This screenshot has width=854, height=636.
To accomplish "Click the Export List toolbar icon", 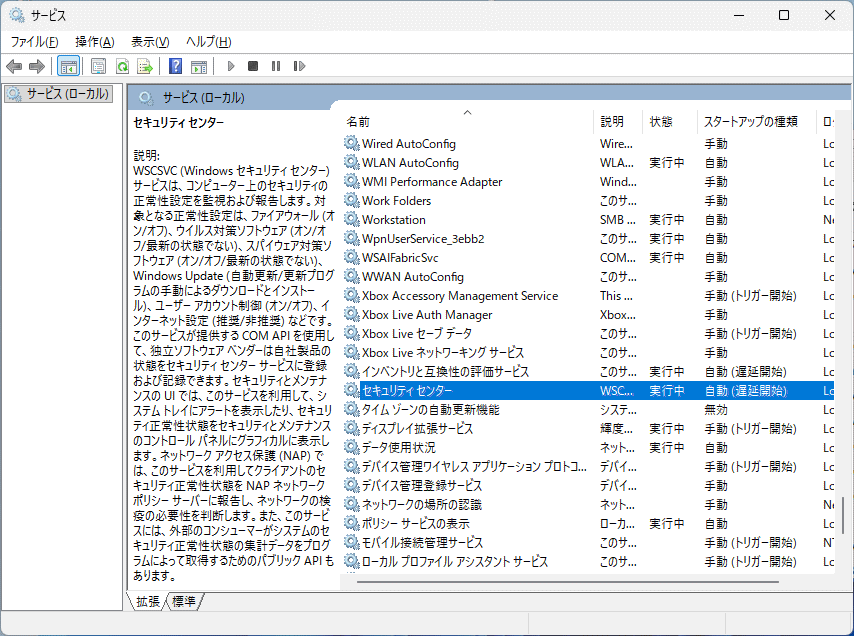I will (x=145, y=66).
